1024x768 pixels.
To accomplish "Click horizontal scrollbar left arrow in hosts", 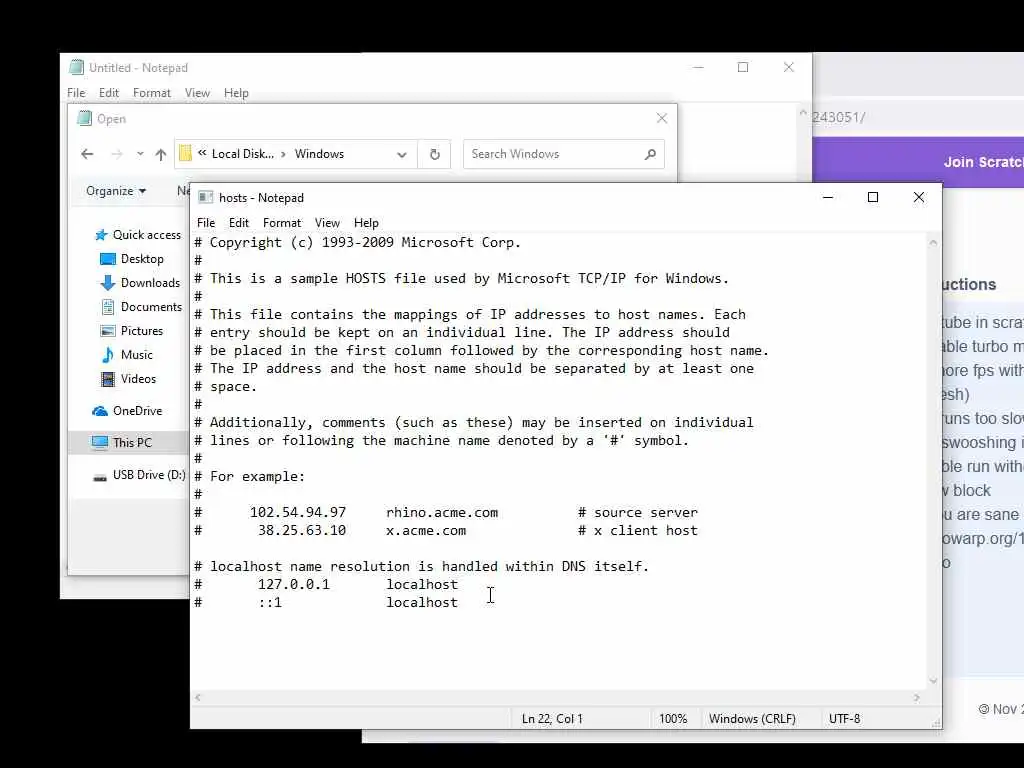I will click(198, 697).
